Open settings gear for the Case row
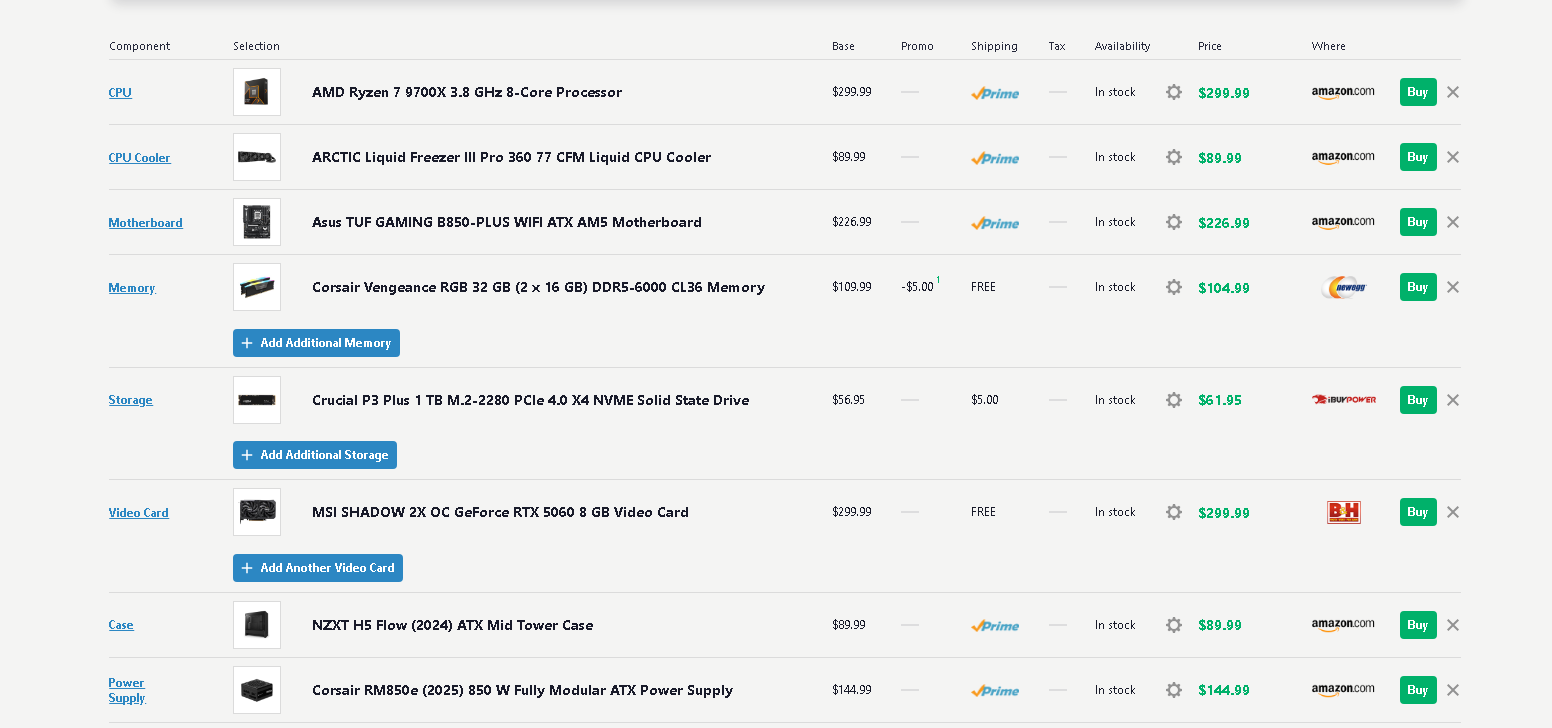 (x=1174, y=625)
